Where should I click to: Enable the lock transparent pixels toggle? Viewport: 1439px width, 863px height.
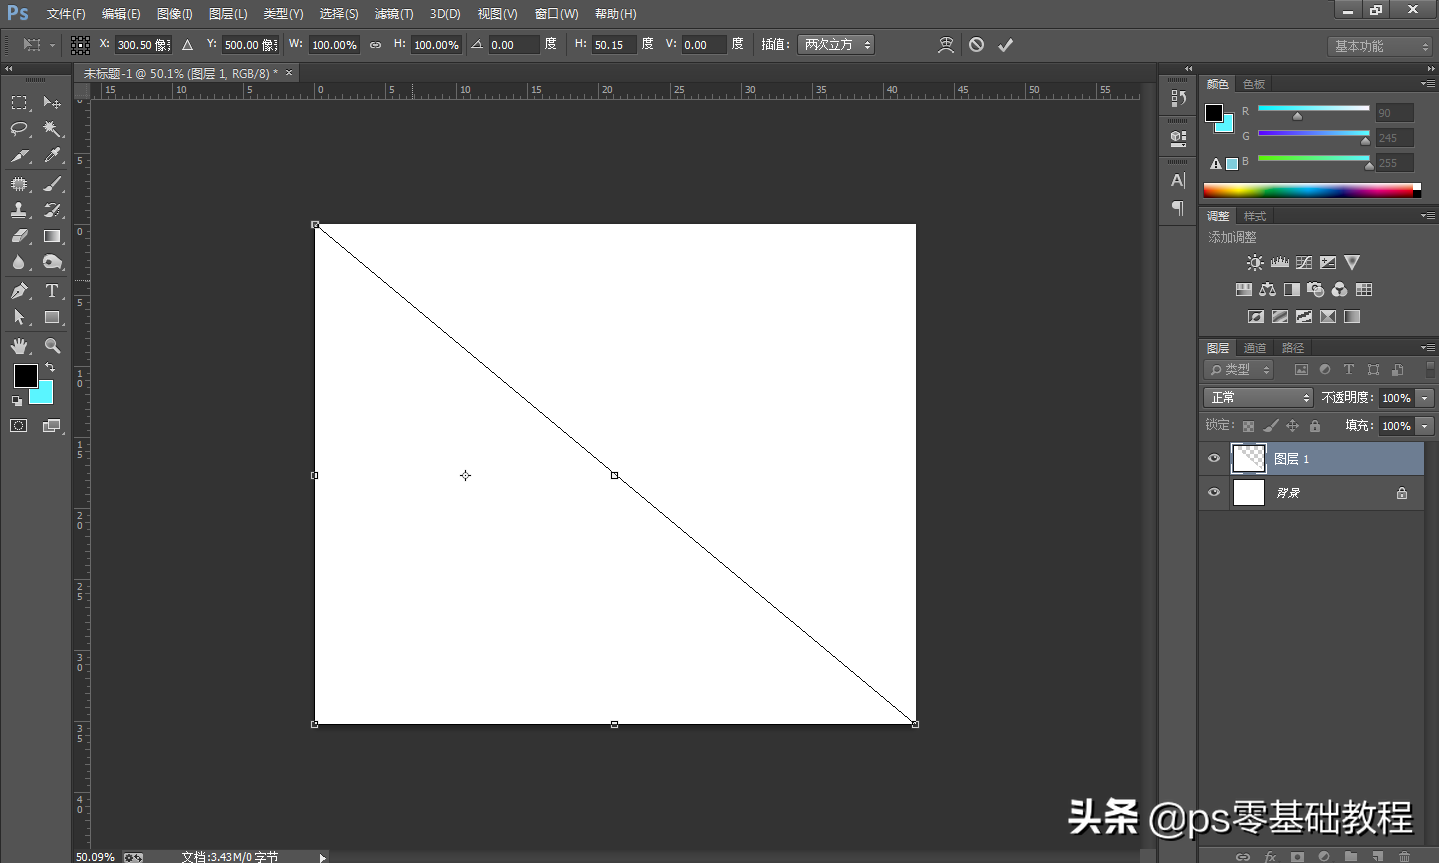(1247, 425)
